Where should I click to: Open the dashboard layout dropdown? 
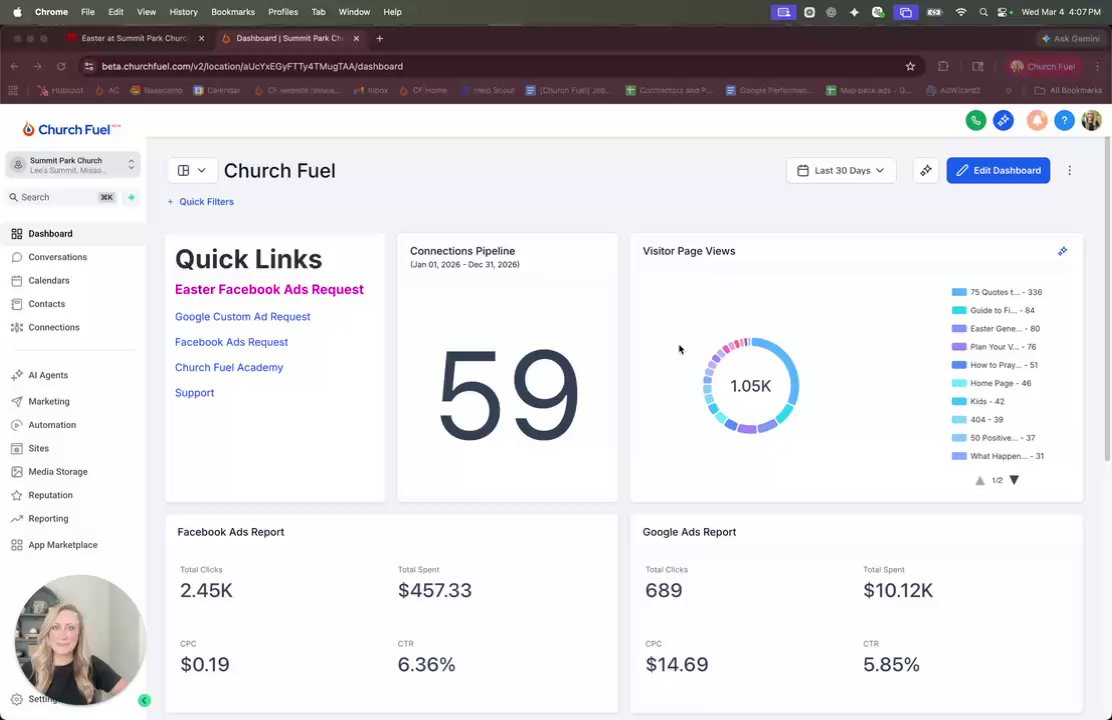point(191,170)
